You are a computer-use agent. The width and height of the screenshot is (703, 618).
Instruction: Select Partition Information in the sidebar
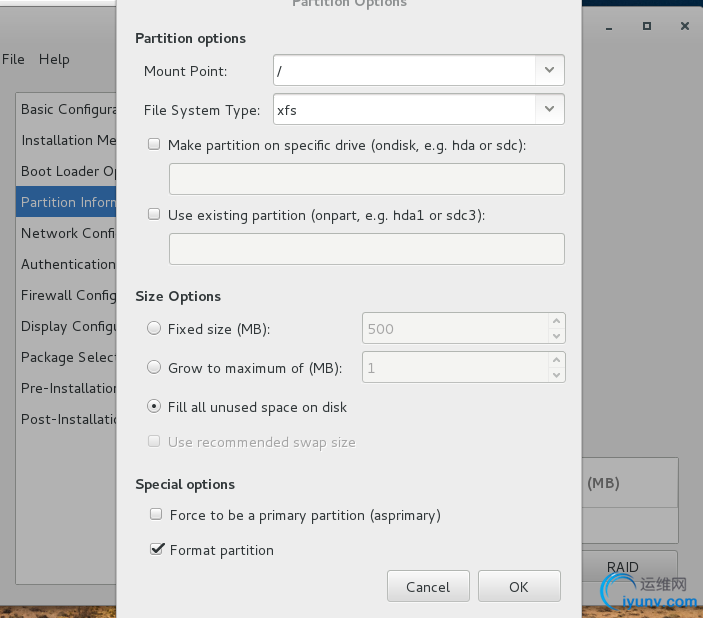(x=68, y=202)
